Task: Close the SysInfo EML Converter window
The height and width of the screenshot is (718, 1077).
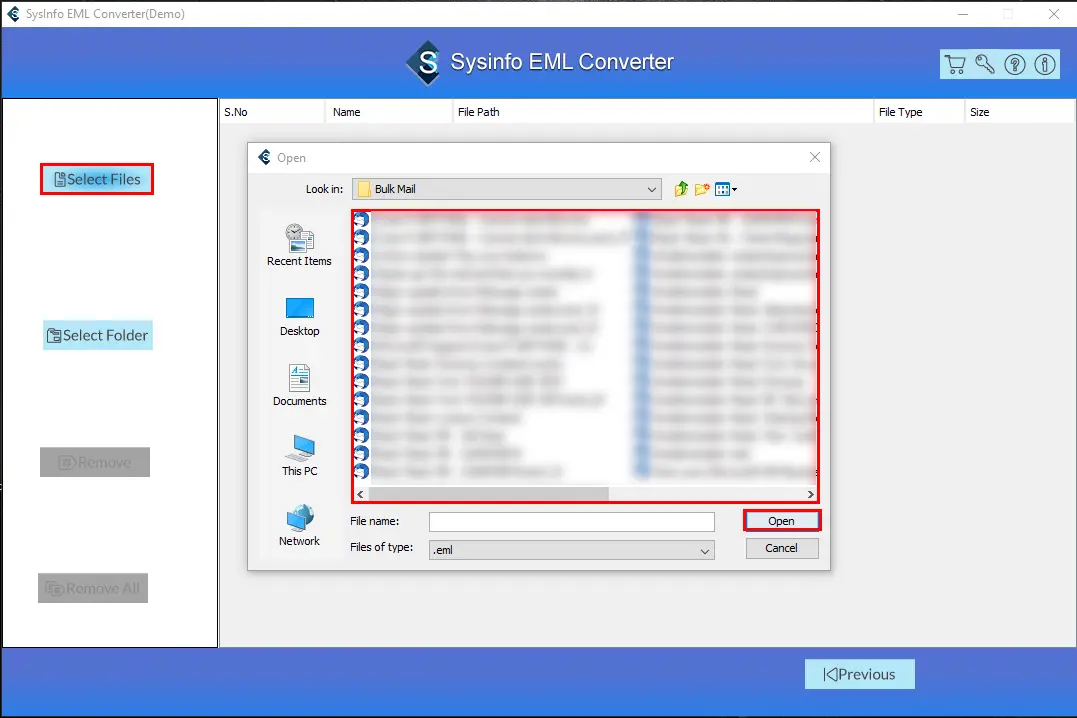Action: pos(1054,14)
